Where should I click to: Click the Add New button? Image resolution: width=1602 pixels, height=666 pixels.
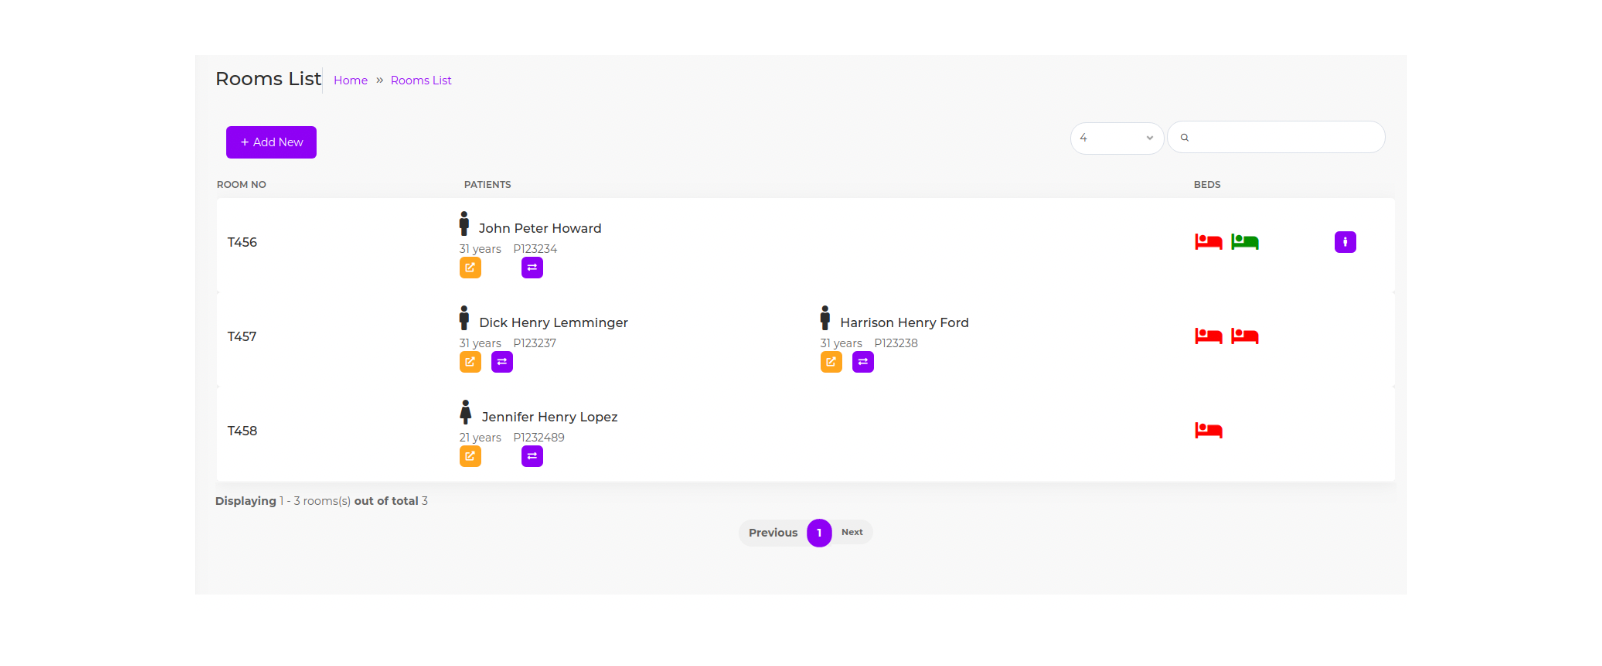(x=271, y=142)
